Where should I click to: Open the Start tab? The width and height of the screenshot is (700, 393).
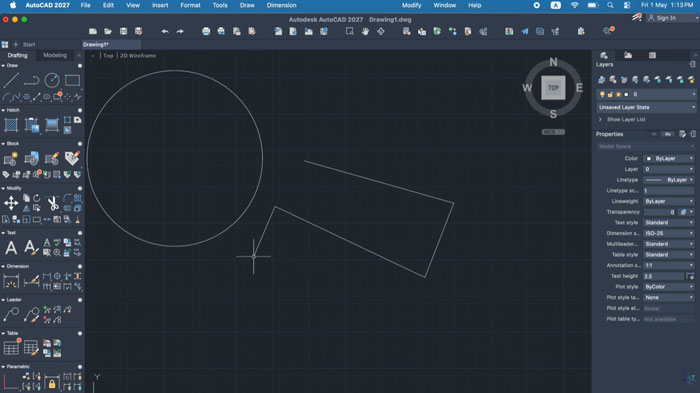tap(29, 44)
